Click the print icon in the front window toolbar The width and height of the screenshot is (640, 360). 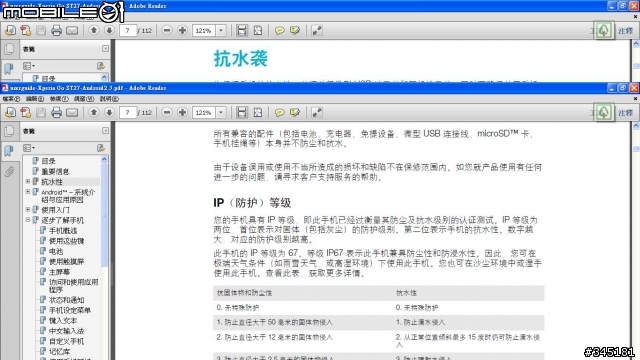pos(56,112)
